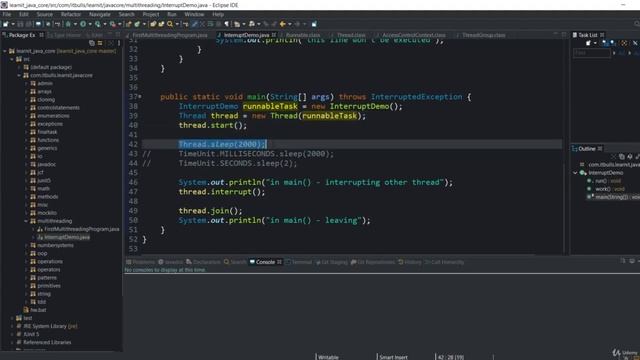
Task: Open the Terminal tab in bottom panel
Action: (x=298, y=262)
